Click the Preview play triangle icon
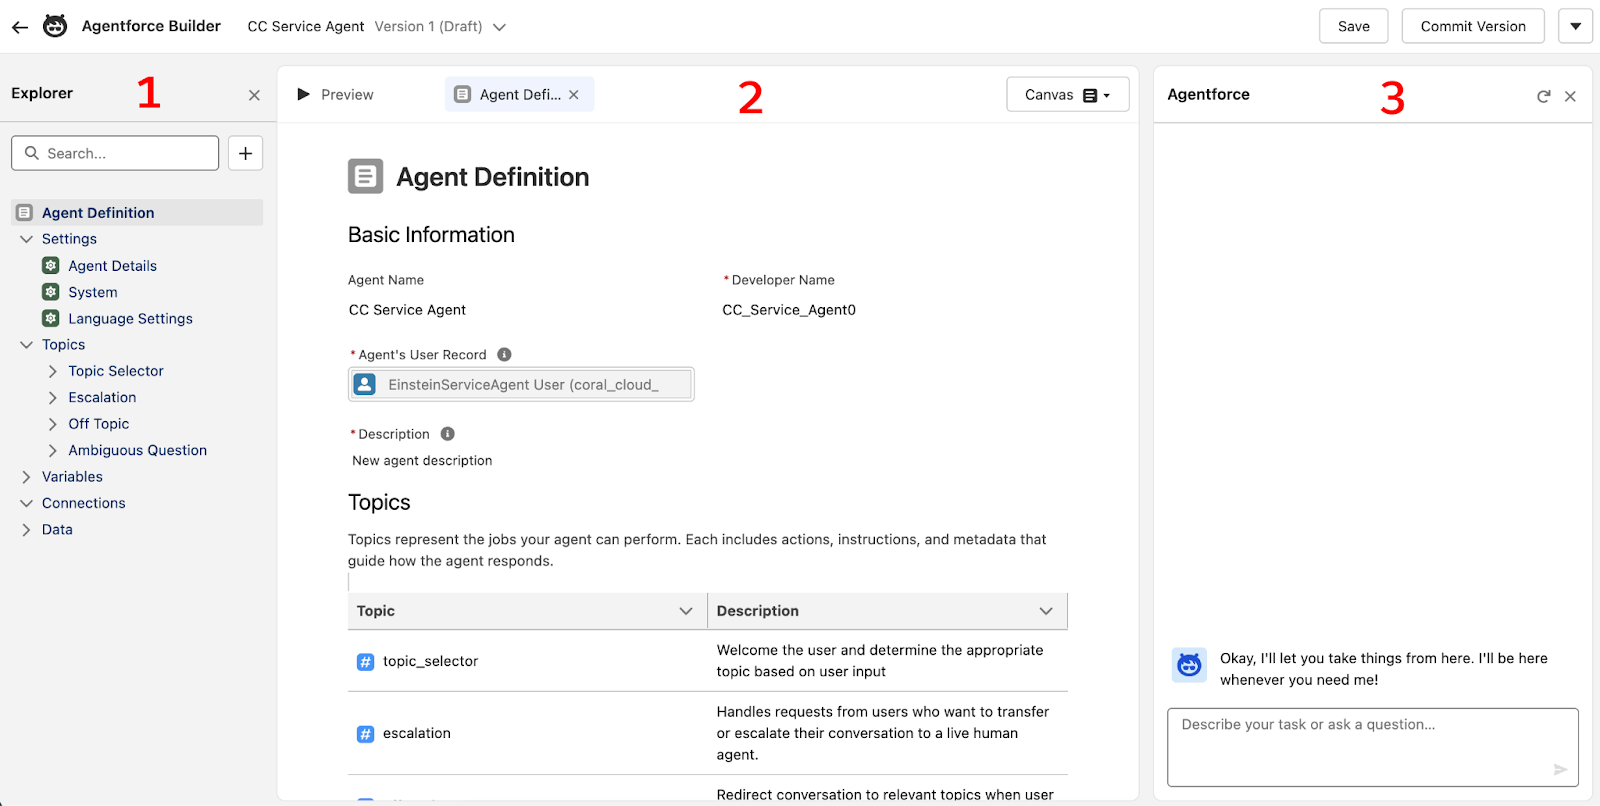Image resolution: width=1600 pixels, height=806 pixels. [303, 94]
